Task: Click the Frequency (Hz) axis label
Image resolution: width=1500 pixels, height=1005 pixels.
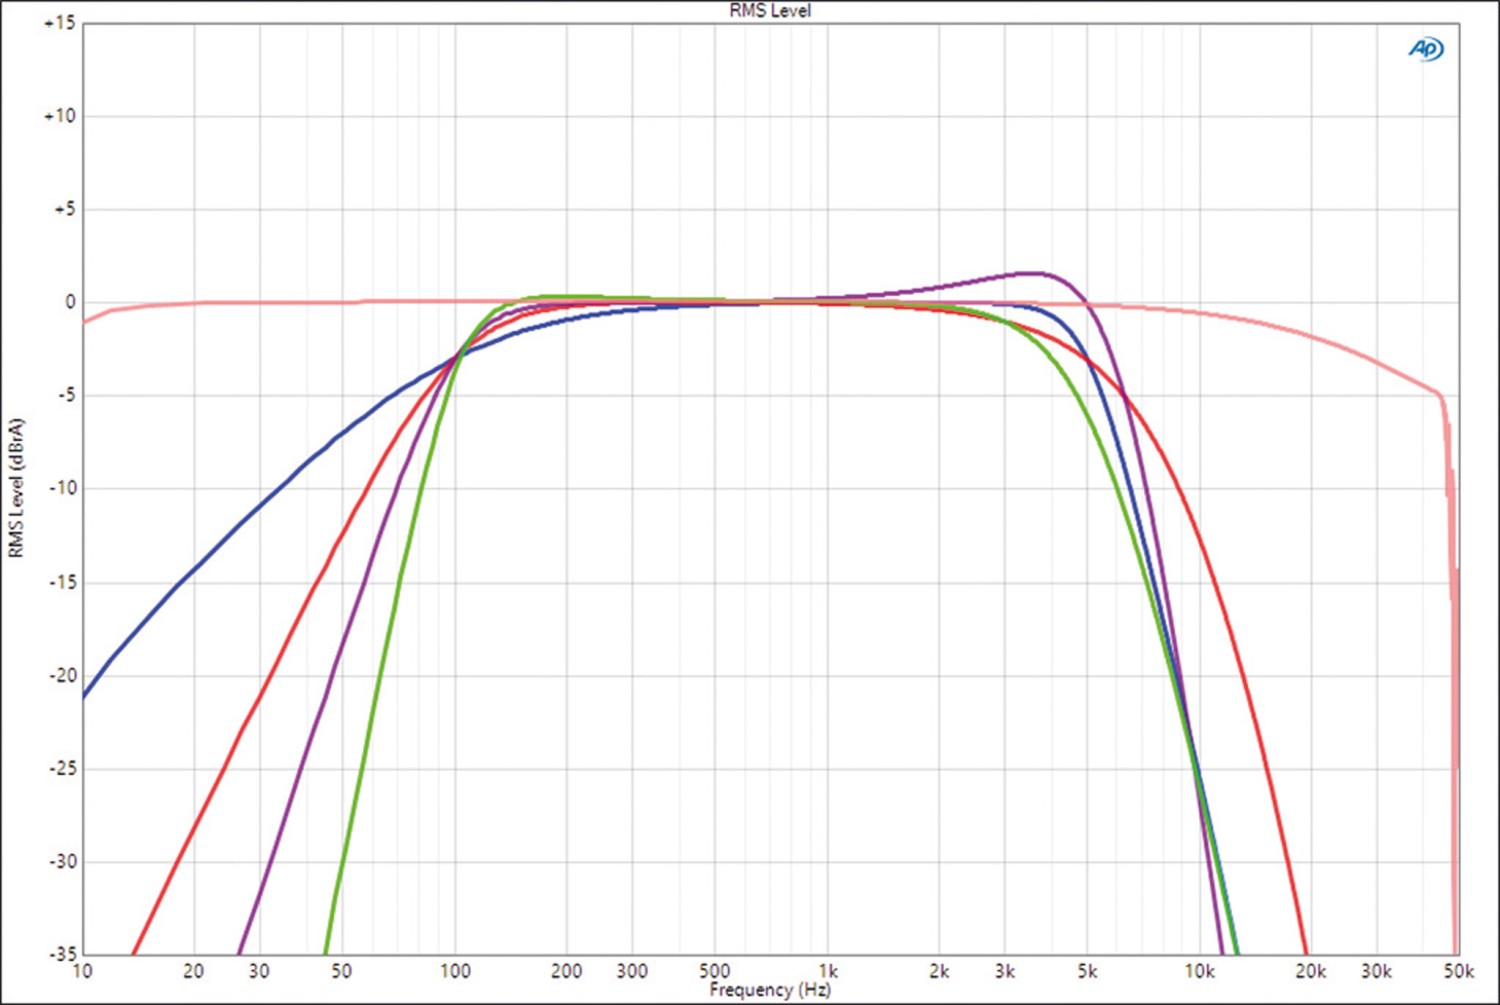Action: coord(770,990)
